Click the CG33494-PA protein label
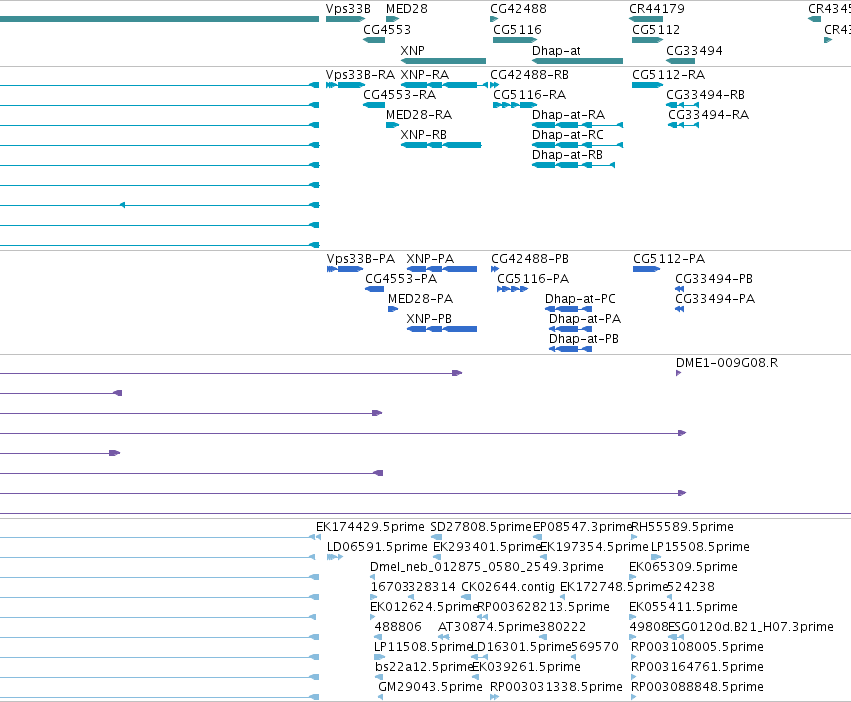Screen dimensions: 851x702 pos(715,299)
